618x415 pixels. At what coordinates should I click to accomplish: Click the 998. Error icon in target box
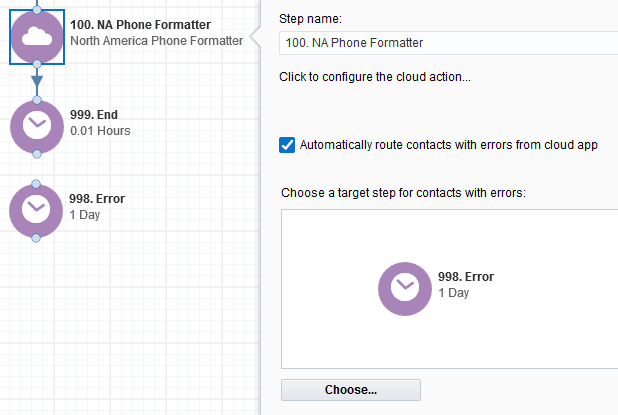(405, 289)
